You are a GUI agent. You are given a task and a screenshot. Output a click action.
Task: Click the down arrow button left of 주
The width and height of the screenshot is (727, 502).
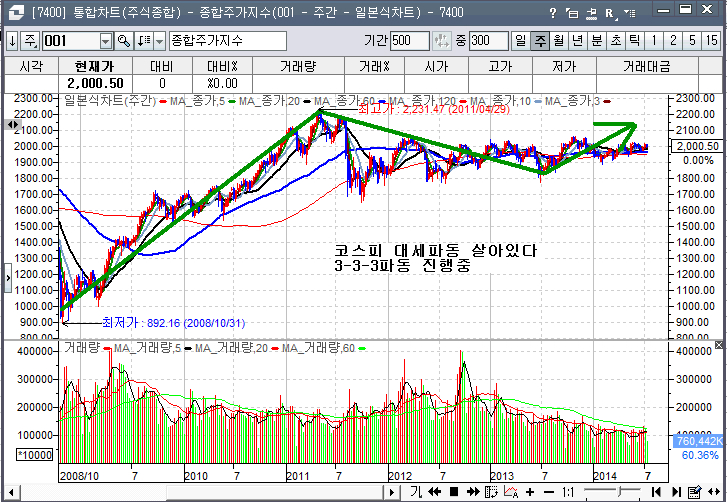(x=13, y=41)
